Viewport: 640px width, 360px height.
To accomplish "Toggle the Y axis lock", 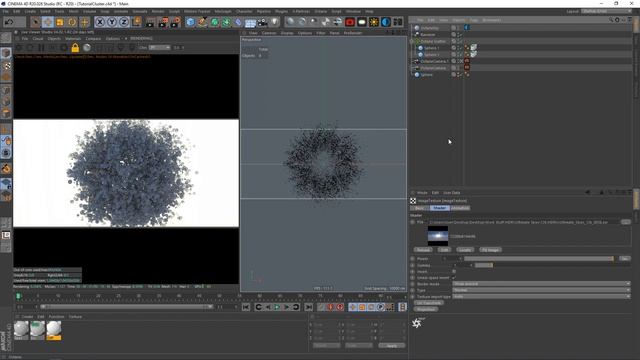I will [112, 22].
